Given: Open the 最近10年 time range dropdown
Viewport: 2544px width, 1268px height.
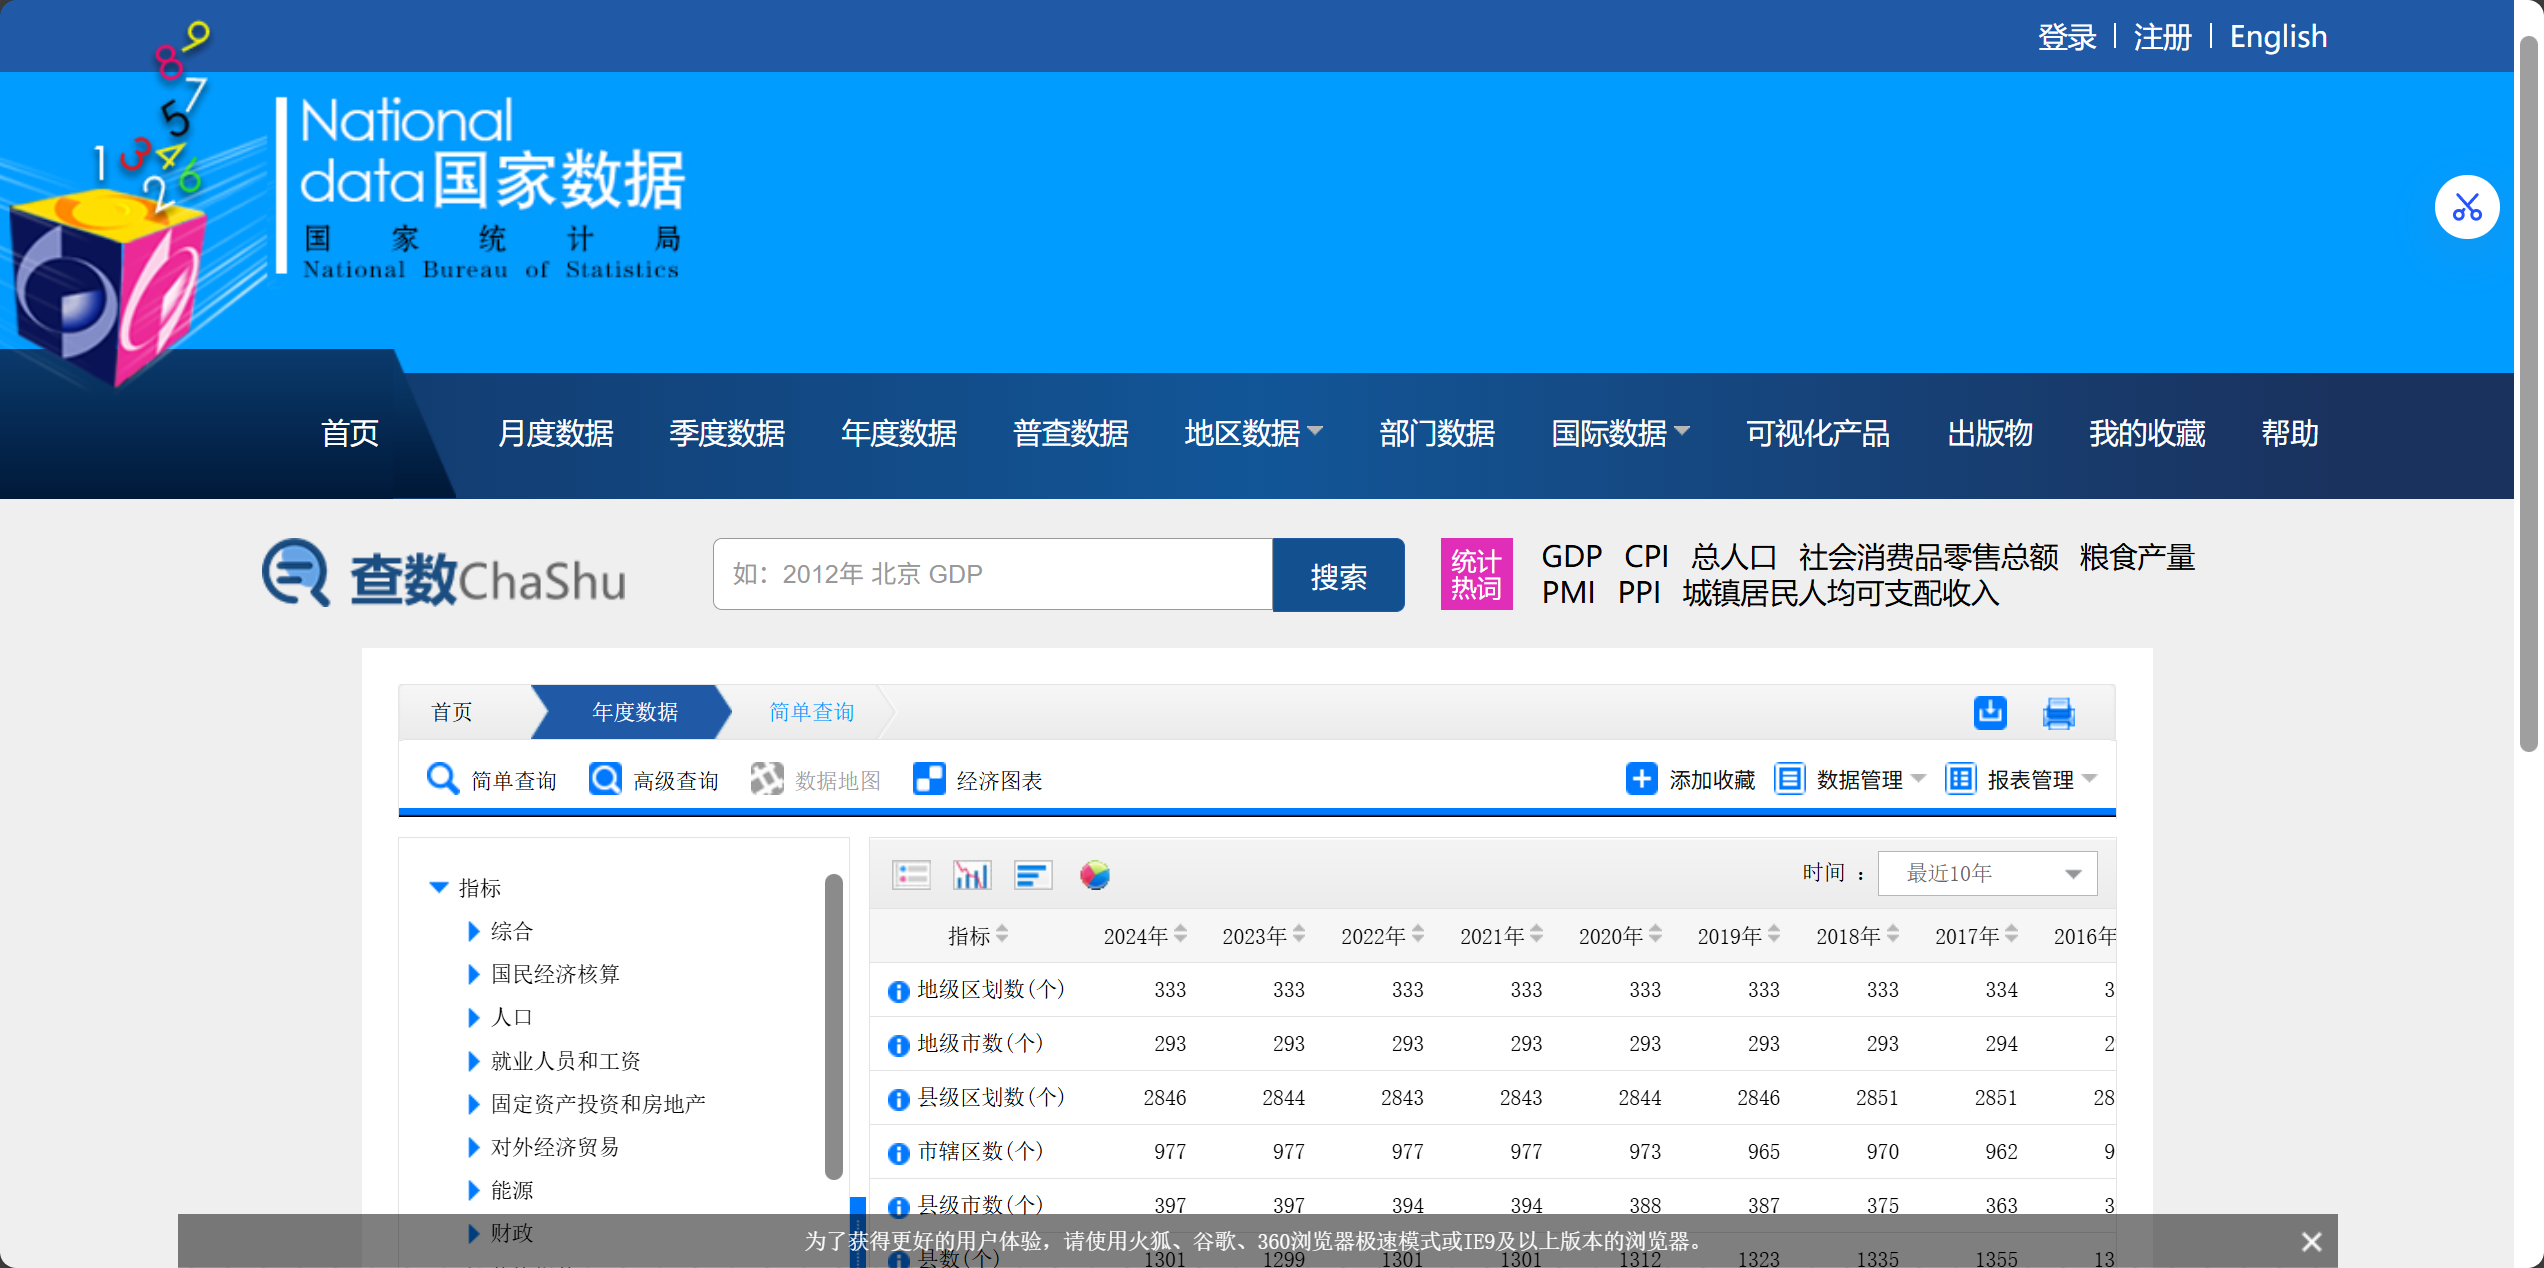Looking at the screenshot, I should pyautogui.click(x=1986, y=872).
